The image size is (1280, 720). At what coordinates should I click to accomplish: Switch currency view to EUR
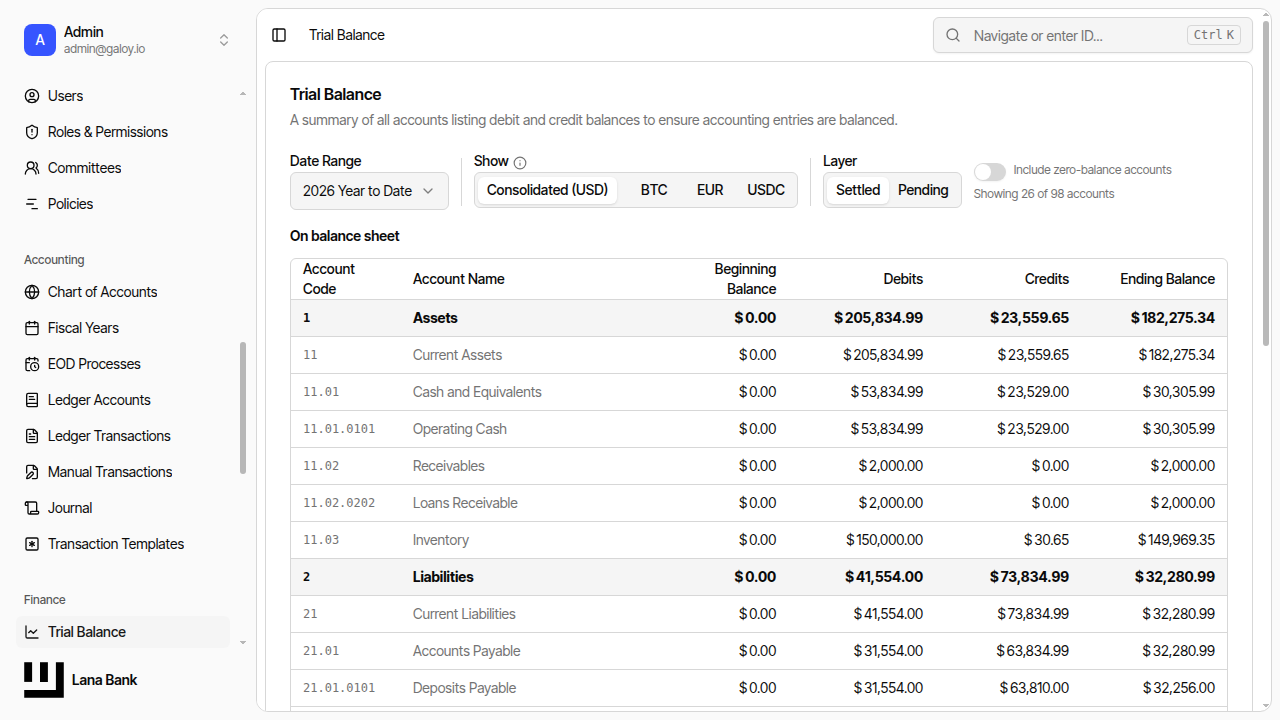(710, 190)
